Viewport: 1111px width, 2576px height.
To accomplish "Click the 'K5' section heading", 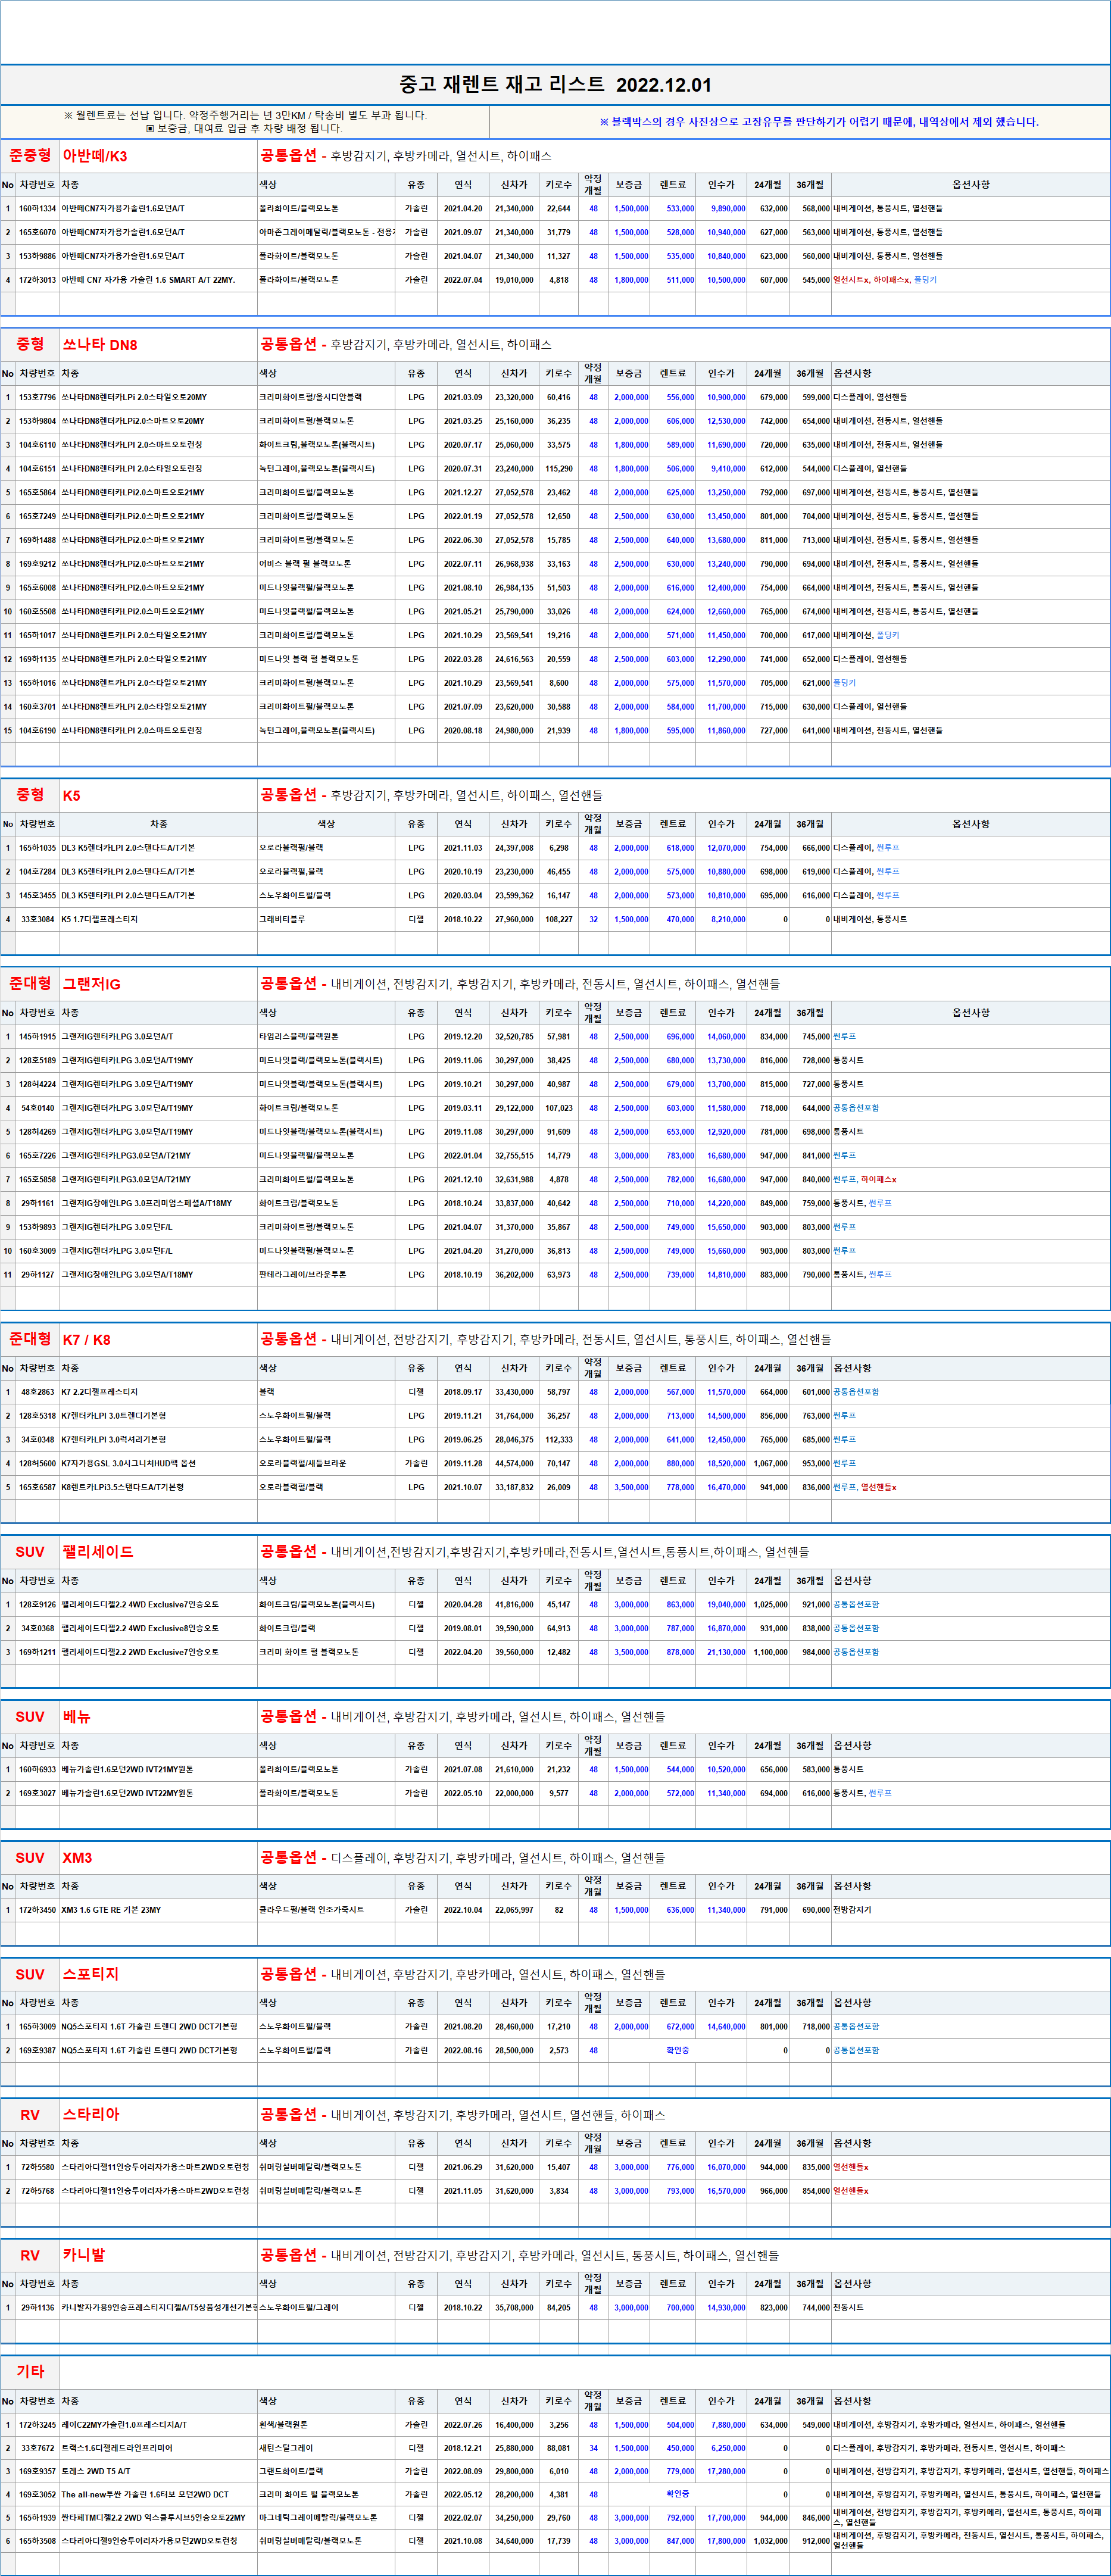I will tap(71, 796).
